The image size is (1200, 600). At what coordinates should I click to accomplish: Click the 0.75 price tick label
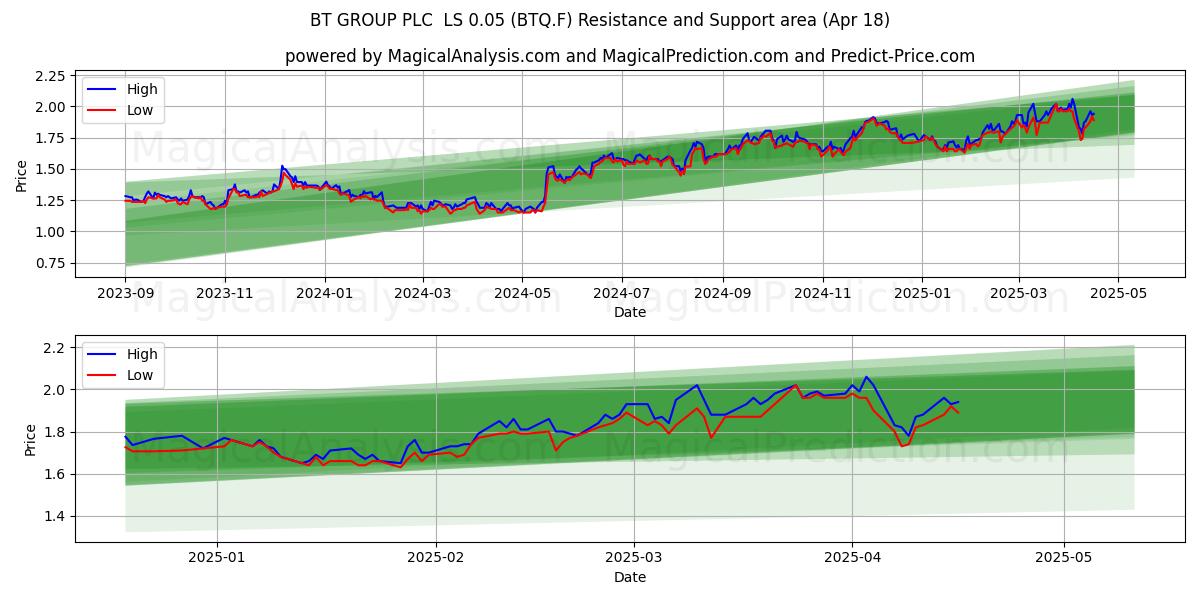coord(50,263)
